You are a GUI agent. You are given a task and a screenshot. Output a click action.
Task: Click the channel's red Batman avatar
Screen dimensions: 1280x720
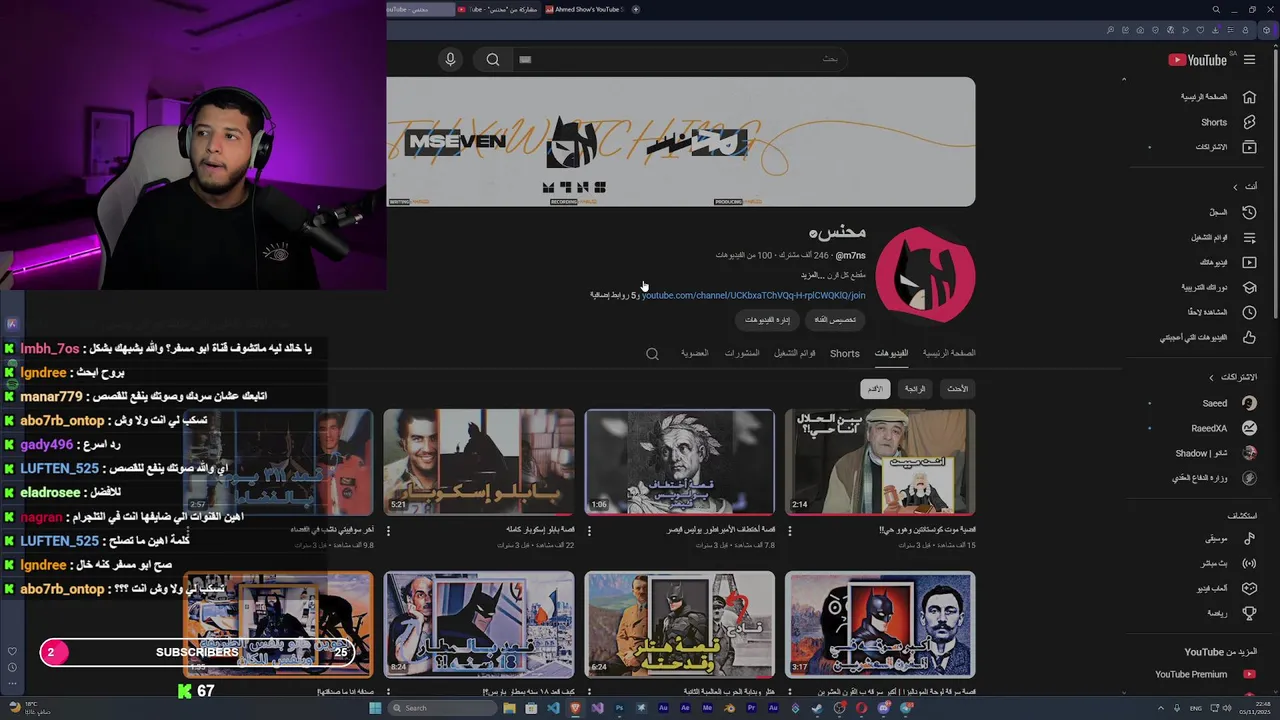pos(926,275)
